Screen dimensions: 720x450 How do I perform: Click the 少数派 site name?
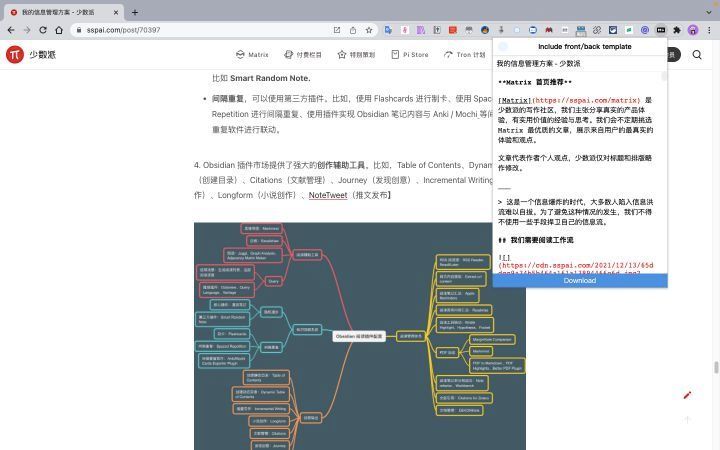(x=43, y=55)
